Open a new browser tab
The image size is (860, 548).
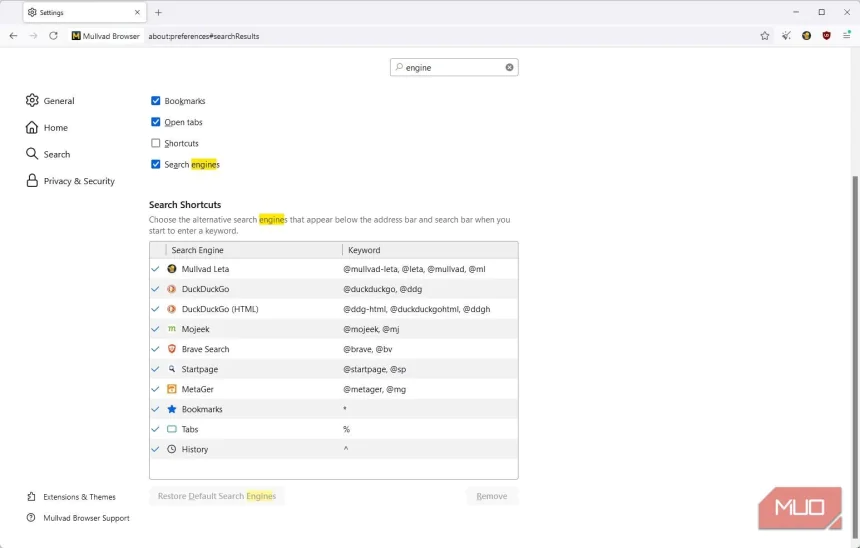click(x=158, y=12)
